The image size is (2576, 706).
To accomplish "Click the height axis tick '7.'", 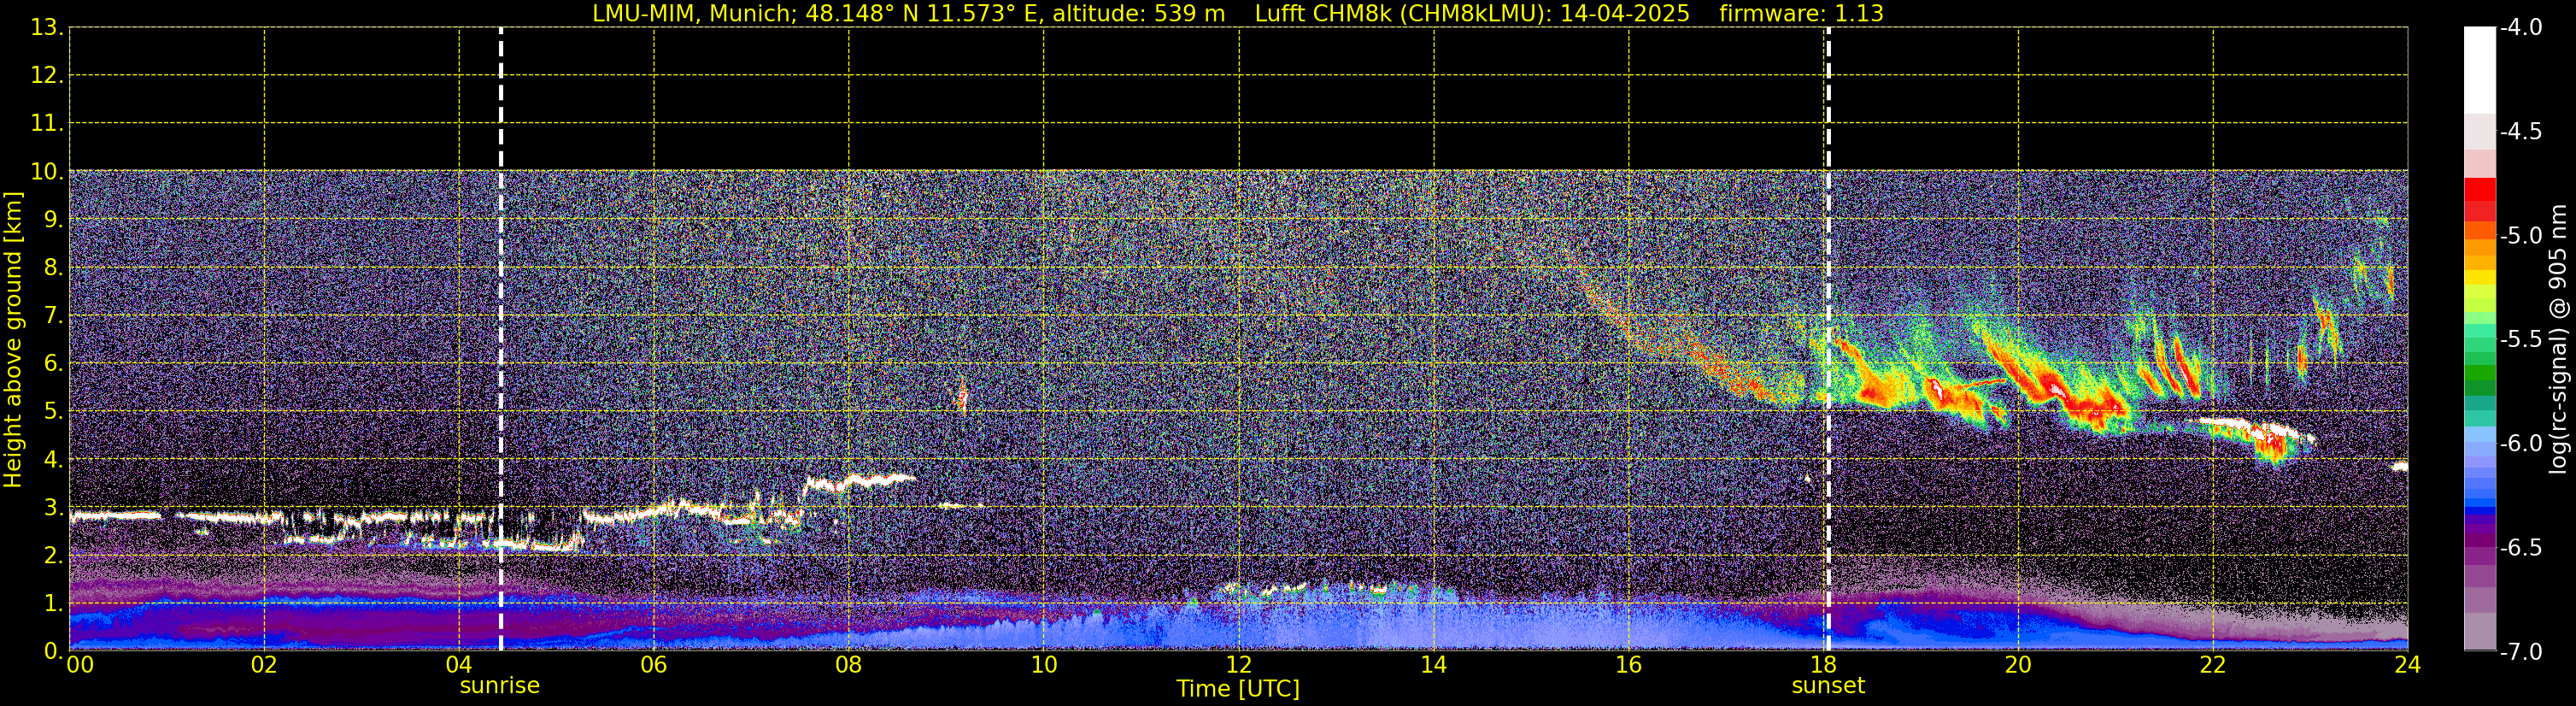I will [x=53, y=315].
